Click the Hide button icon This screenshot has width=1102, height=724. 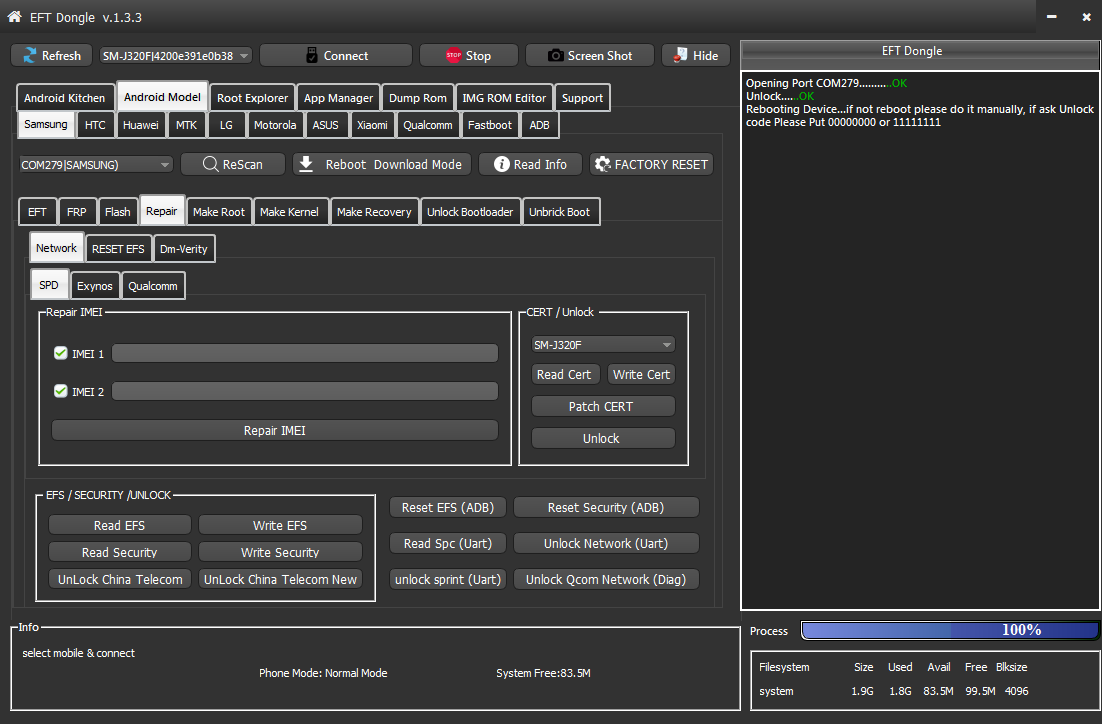tap(680, 56)
